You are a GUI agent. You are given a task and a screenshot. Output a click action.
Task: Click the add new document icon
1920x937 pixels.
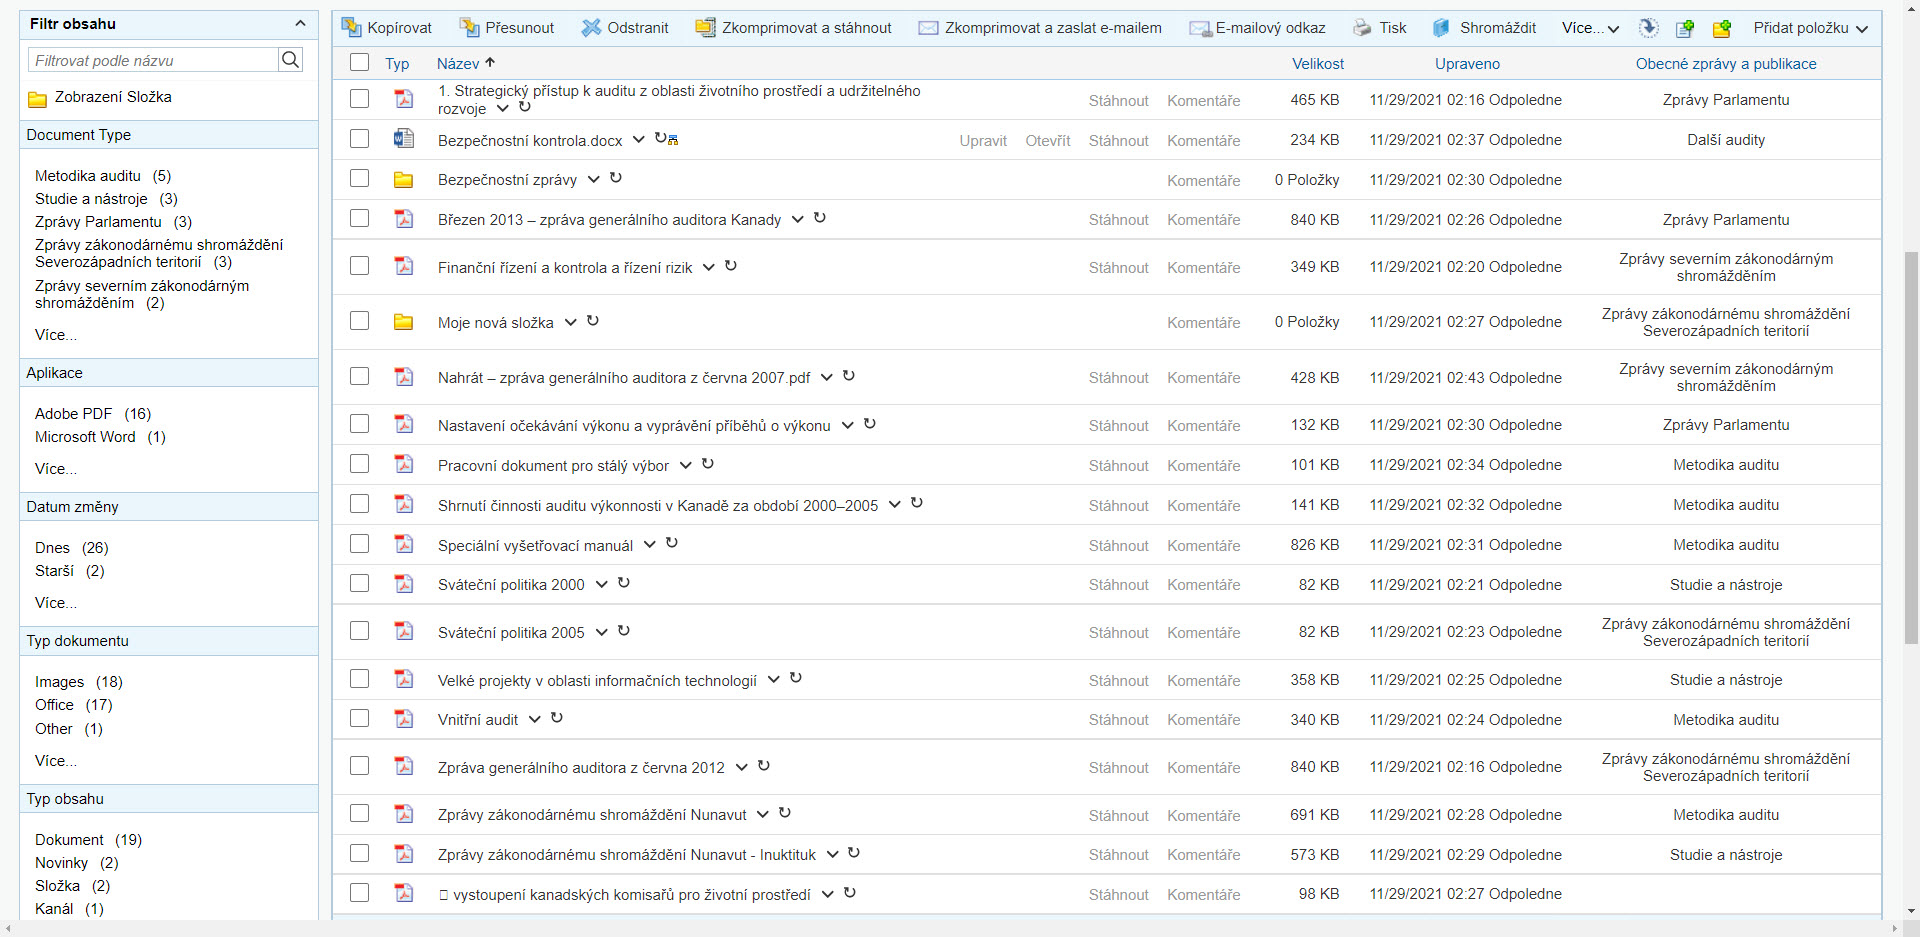click(x=1685, y=28)
